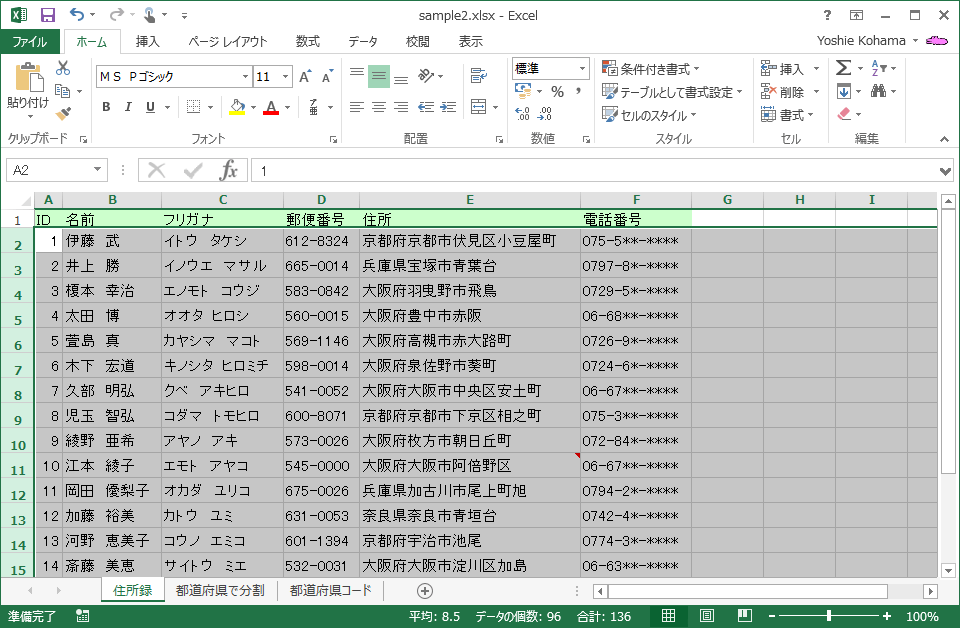Expand the formula bar
This screenshot has height=628, width=960.
pyautogui.click(x=945, y=171)
